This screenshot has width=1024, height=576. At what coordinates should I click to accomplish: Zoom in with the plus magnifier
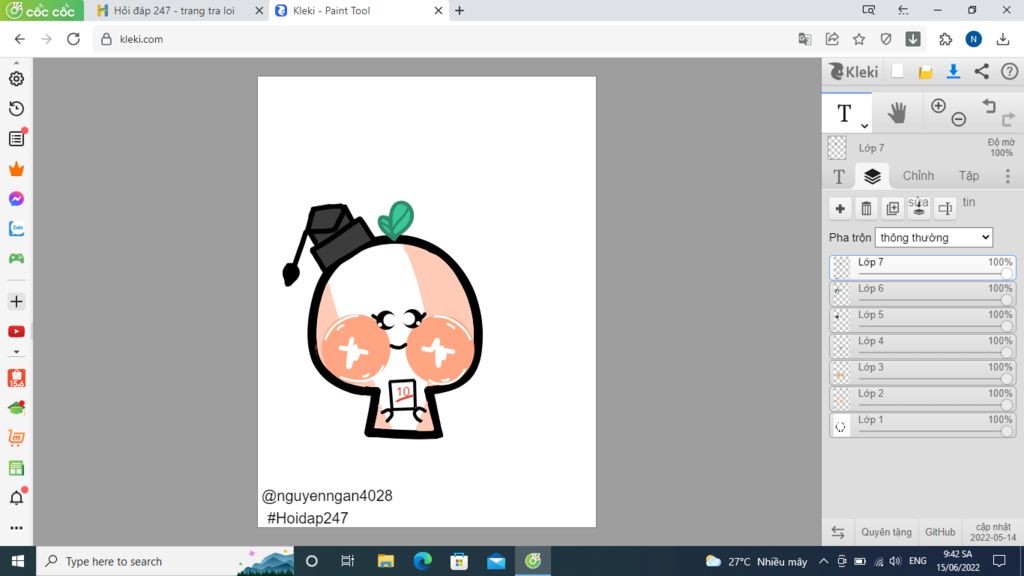point(938,106)
